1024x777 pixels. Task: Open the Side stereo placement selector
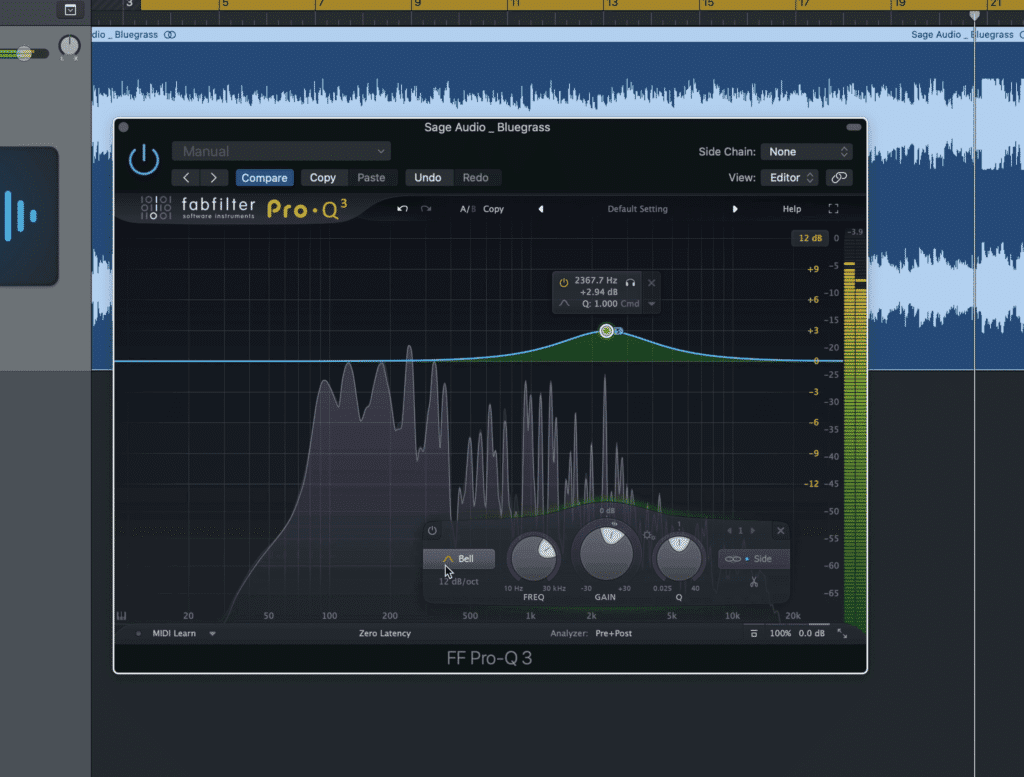coord(753,559)
